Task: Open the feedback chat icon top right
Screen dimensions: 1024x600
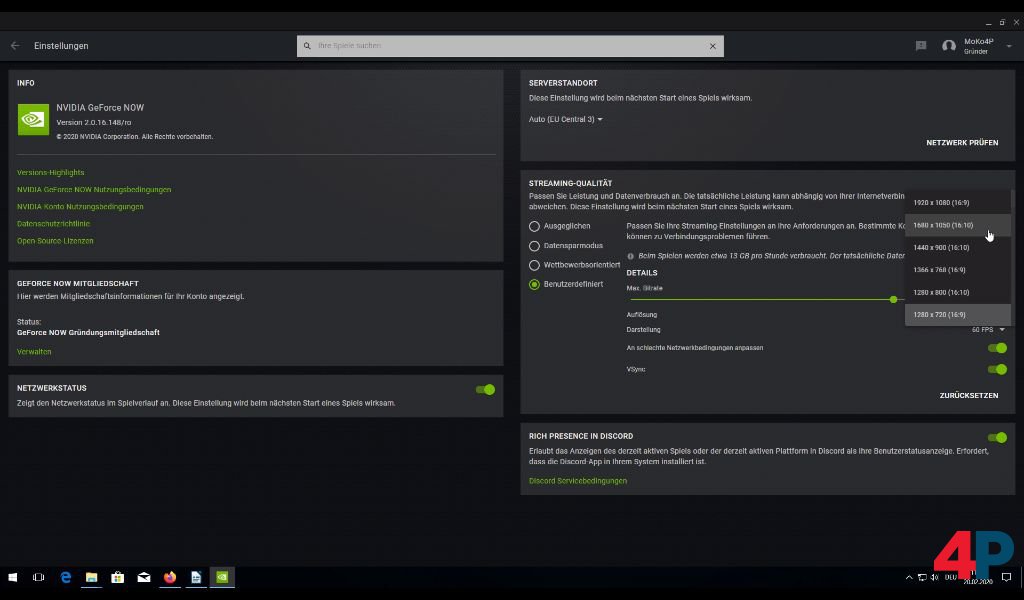Action: 920,45
